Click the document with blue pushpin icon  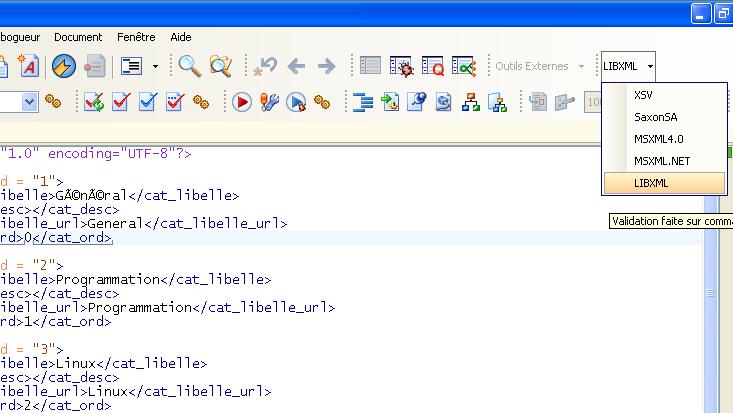coord(417,101)
